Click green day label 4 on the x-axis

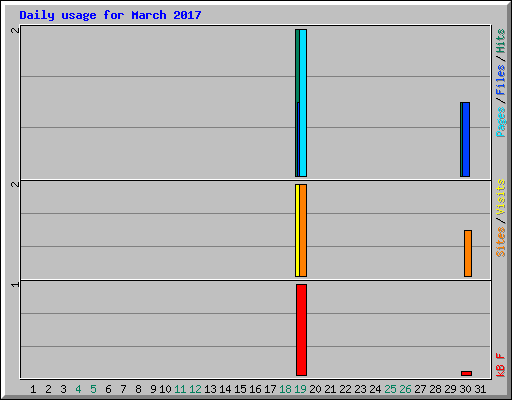[x=78, y=389]
